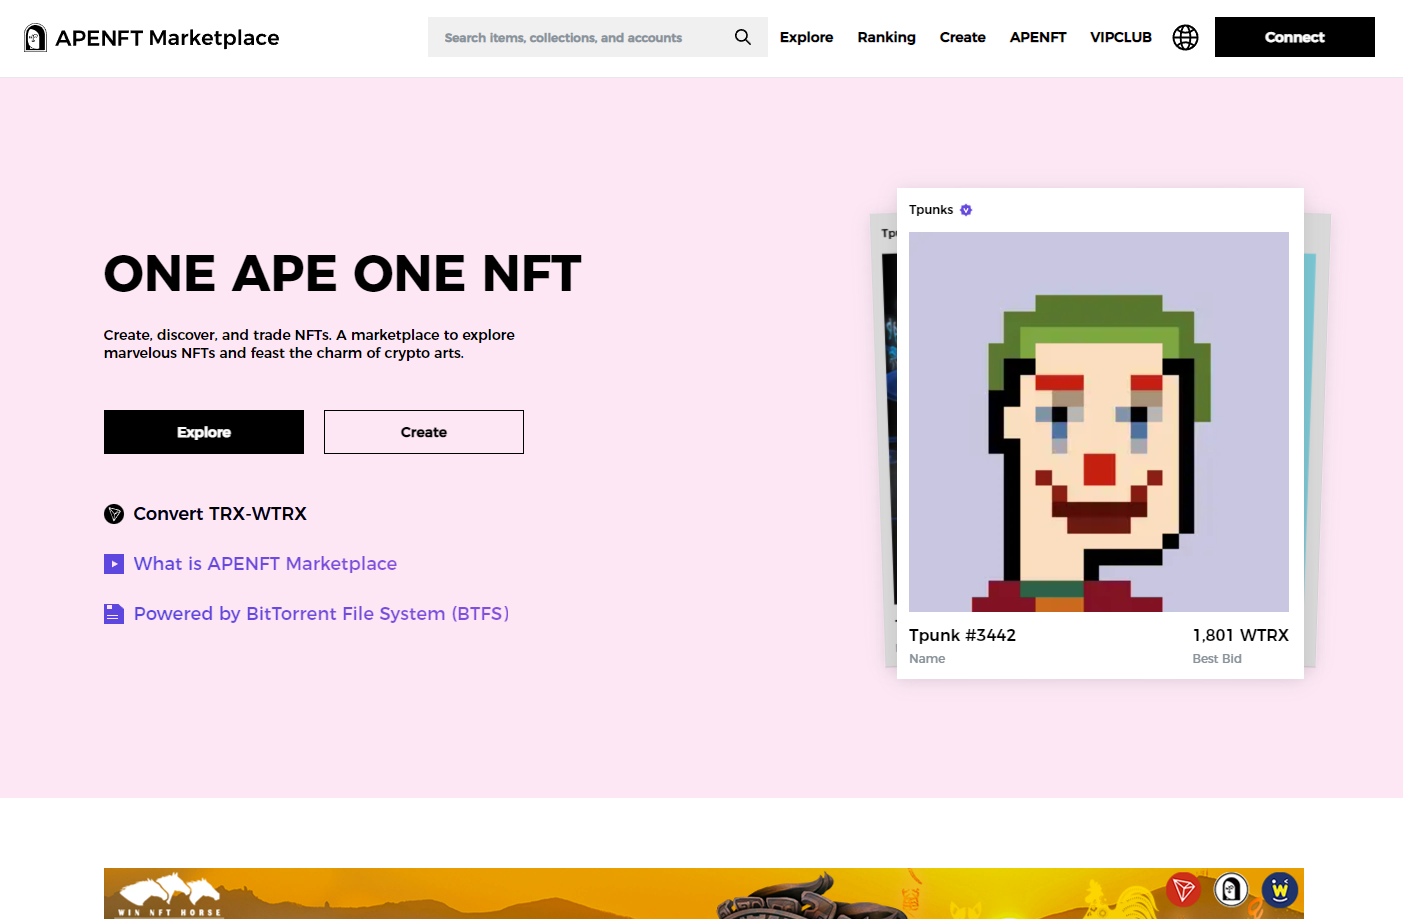The width and height of the screenshot is (1403, 919).
Task: Click the WINk logo on the banner
Action: coord(1279,888)
